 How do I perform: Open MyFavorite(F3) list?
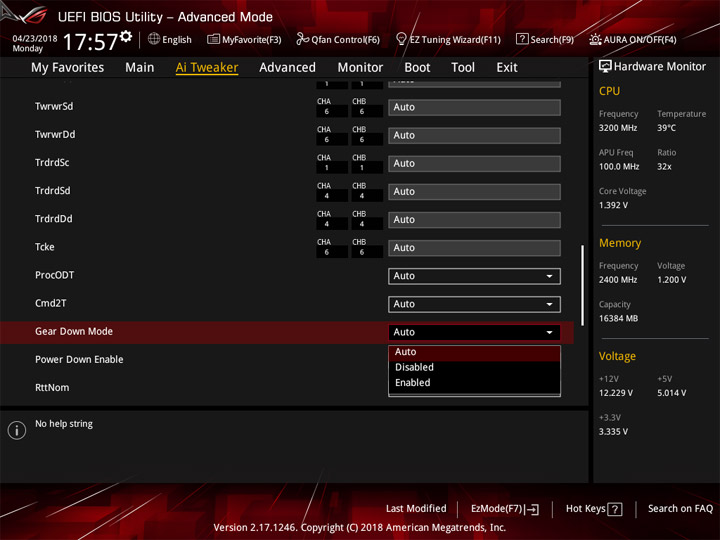(244, 39)
